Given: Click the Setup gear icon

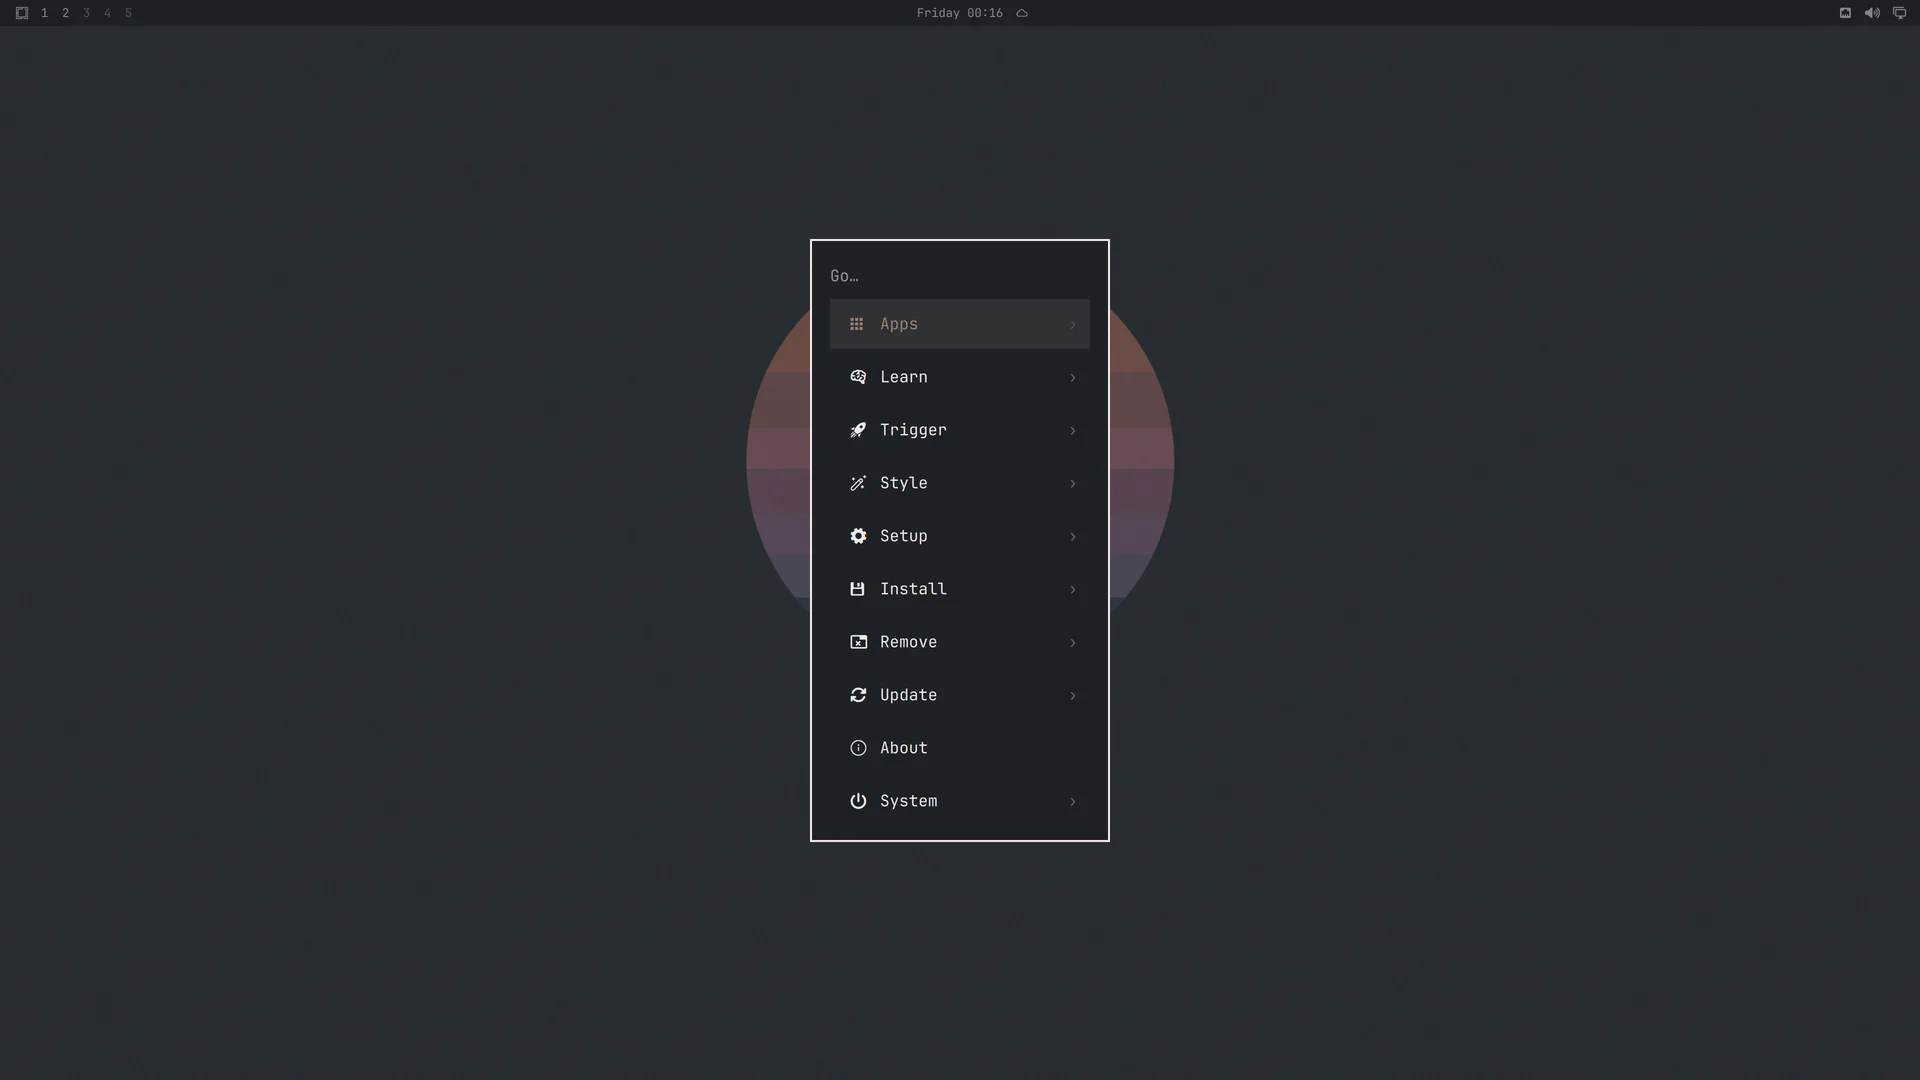Looking at the screenshot, I should coord(858,536).
